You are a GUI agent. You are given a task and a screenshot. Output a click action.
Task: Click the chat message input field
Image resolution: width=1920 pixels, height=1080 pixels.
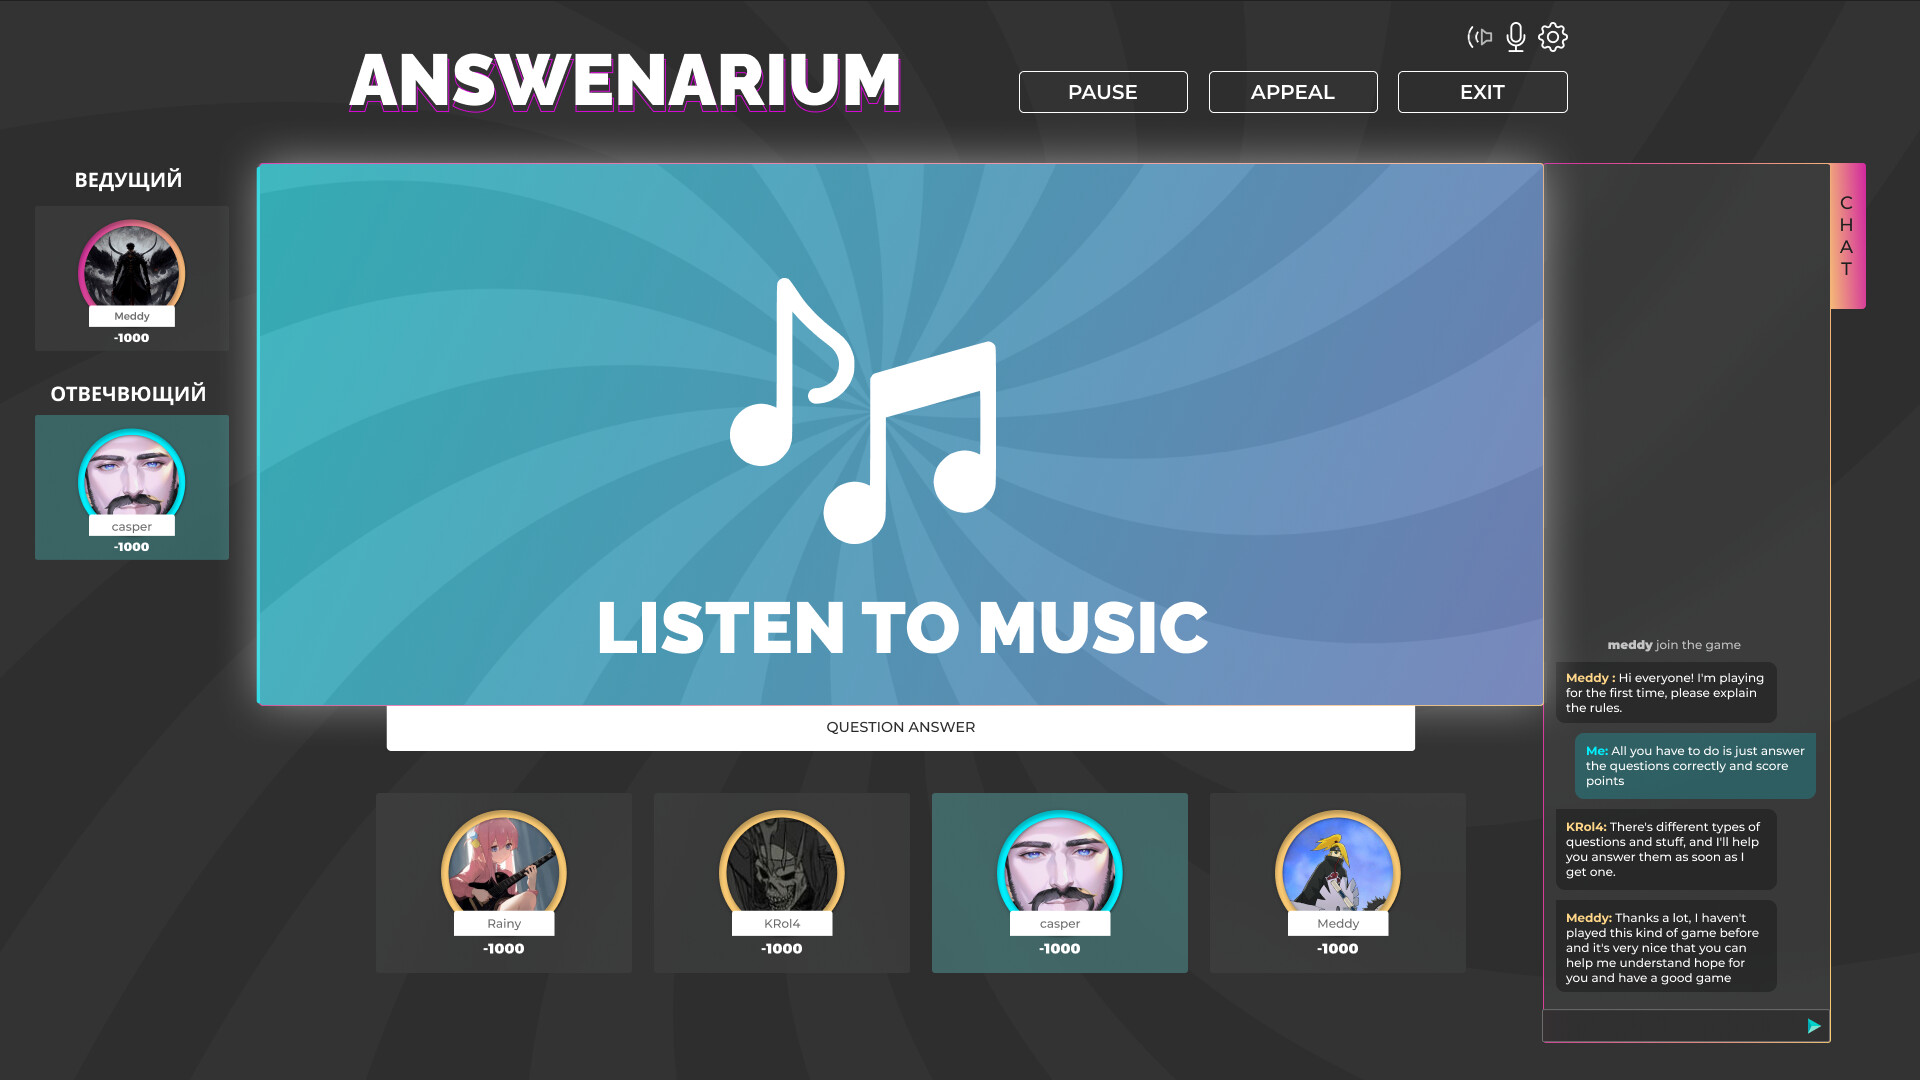point(1674,1026)
